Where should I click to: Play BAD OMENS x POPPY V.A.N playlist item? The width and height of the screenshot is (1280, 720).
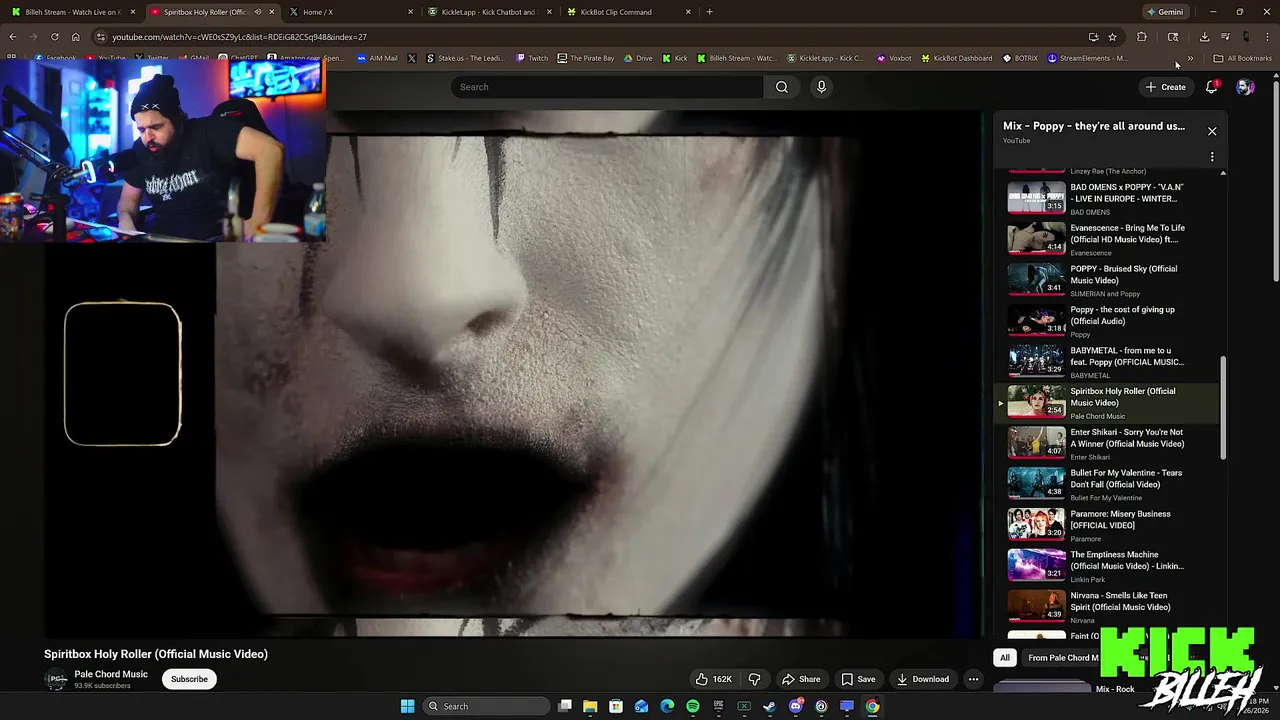point(1108,198)
